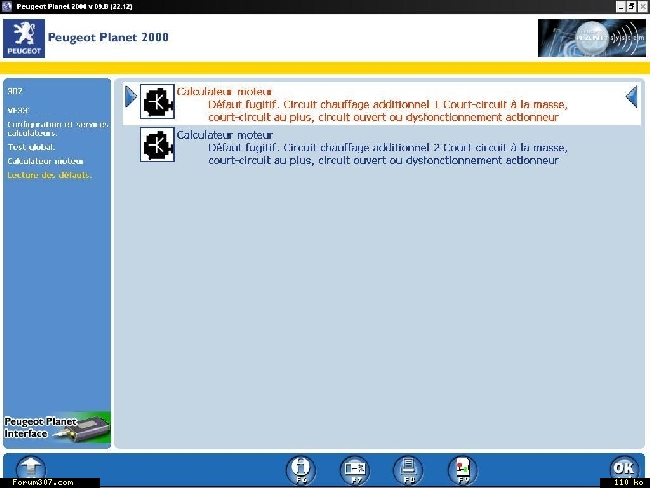Confirm with the OK button
This screenshot has height=488, width=650.
click(x=624, y=468)
